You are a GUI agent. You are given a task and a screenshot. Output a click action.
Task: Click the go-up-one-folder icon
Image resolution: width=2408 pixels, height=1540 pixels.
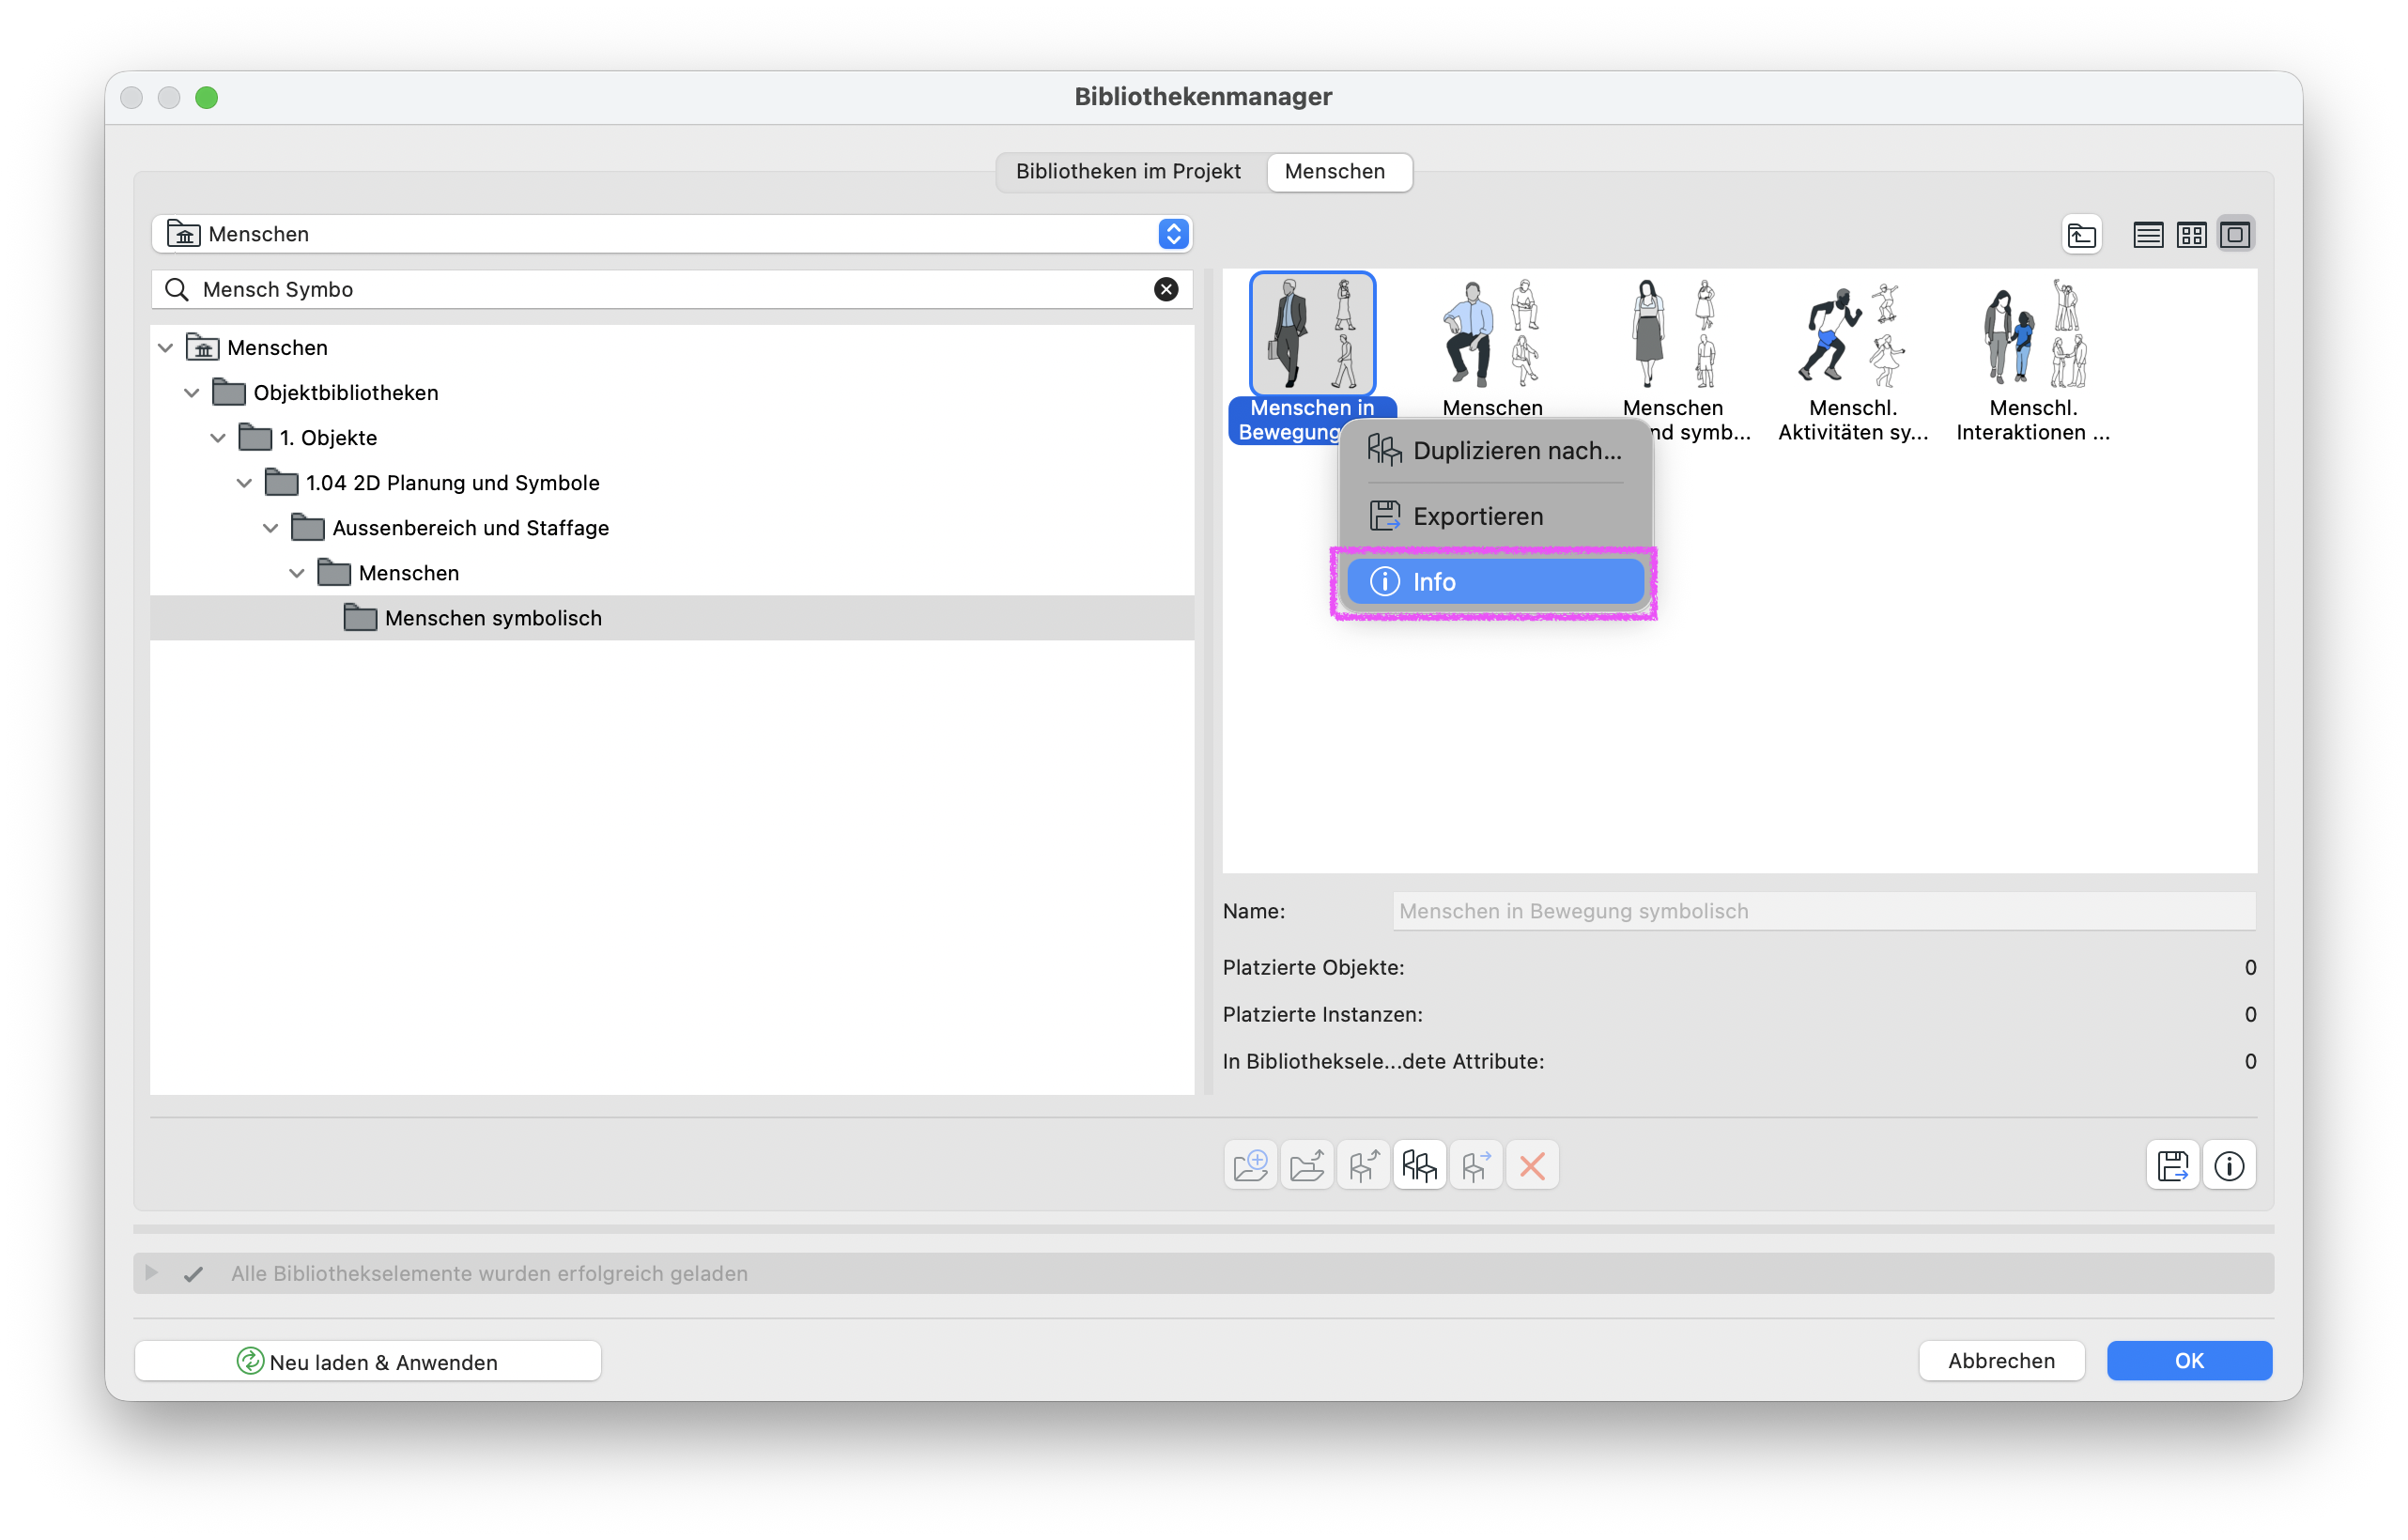click(2081, 235)
